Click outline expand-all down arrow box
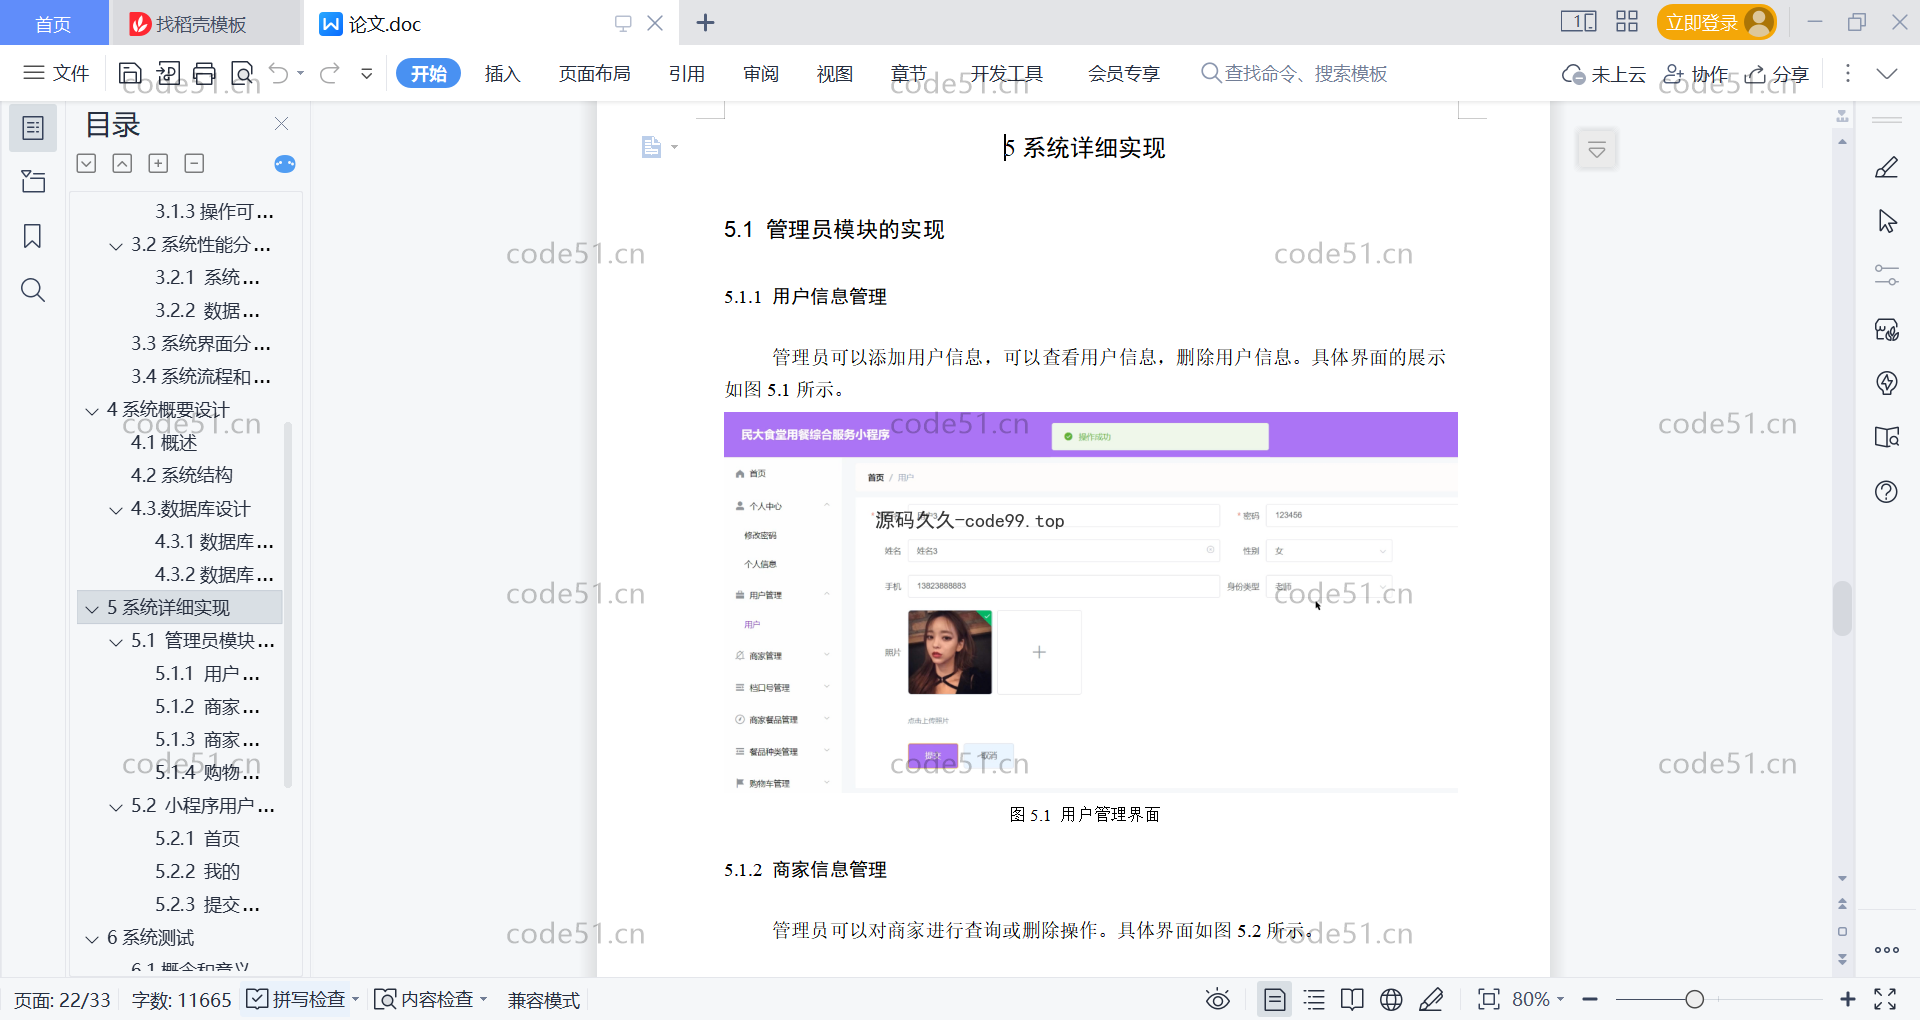This screenshot has height=1020, width=1920. pyautogui.click(x=87, y=163)
